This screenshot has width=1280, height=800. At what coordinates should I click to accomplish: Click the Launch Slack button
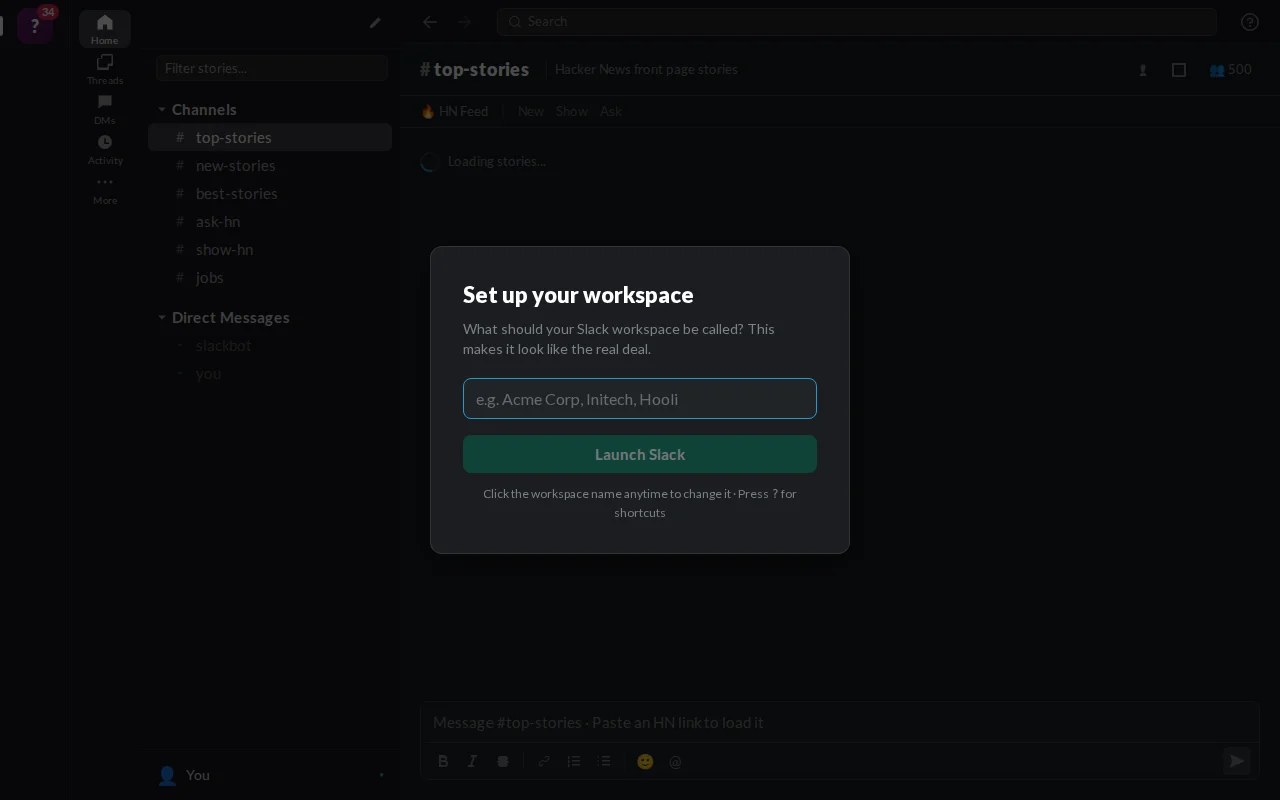(640, 454)
